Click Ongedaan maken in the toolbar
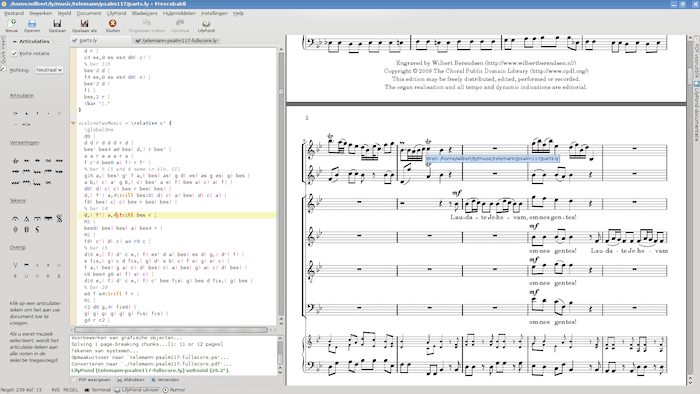Image resolution: width=700 pixels, height=394 pixels. 146,25
